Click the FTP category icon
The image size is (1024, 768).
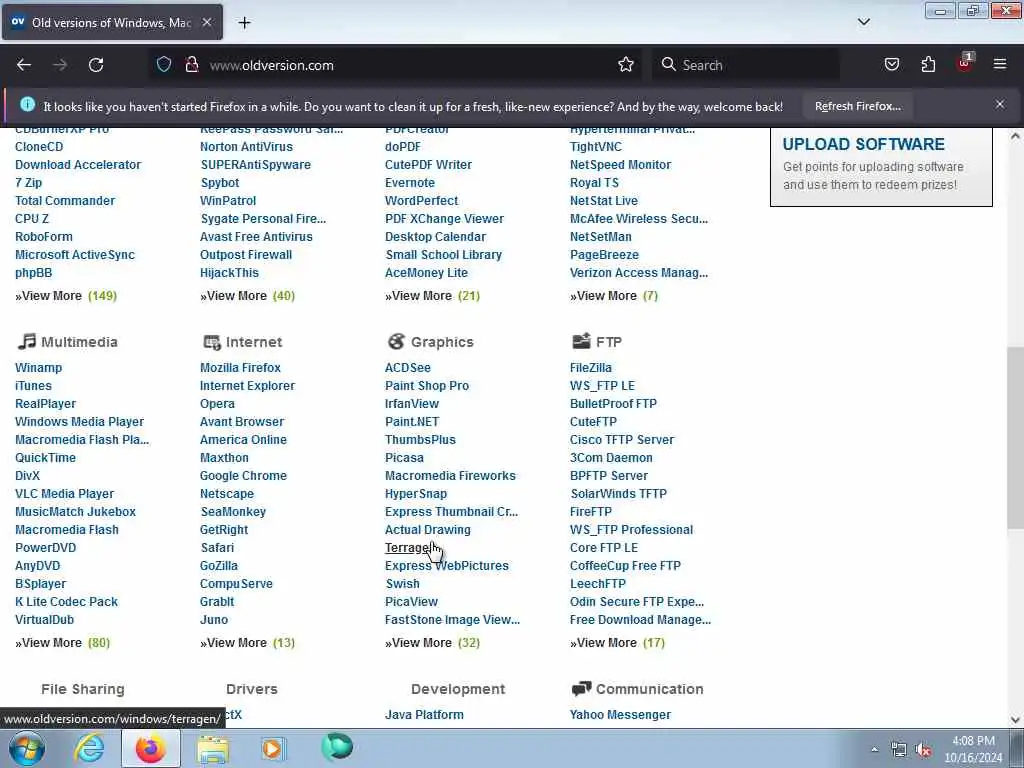581,341
